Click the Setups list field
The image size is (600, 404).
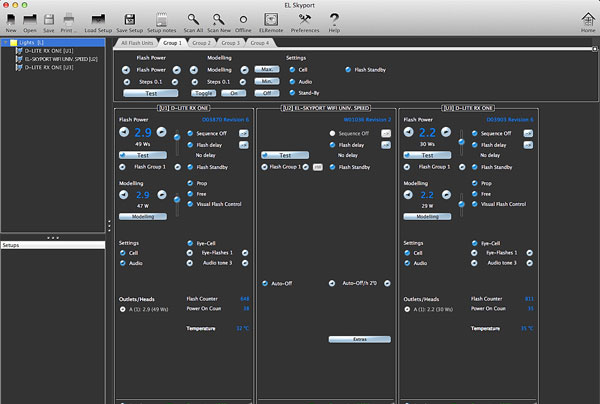coord(53,245)
